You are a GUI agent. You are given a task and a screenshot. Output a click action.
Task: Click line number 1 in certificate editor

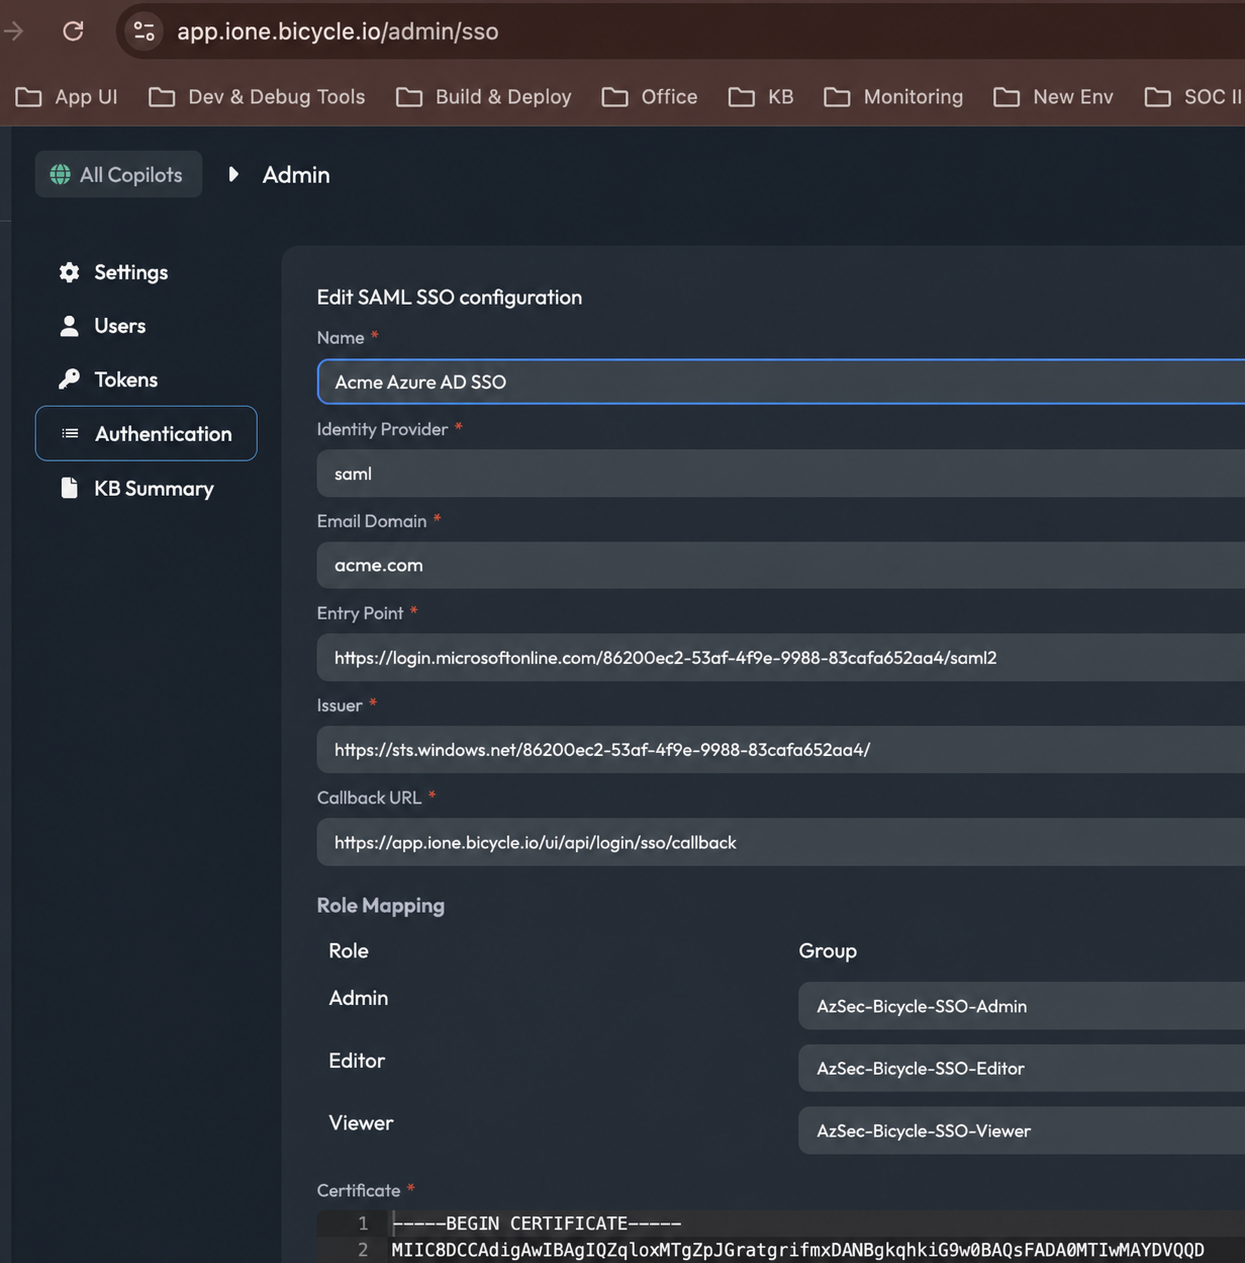(363, 1223)
